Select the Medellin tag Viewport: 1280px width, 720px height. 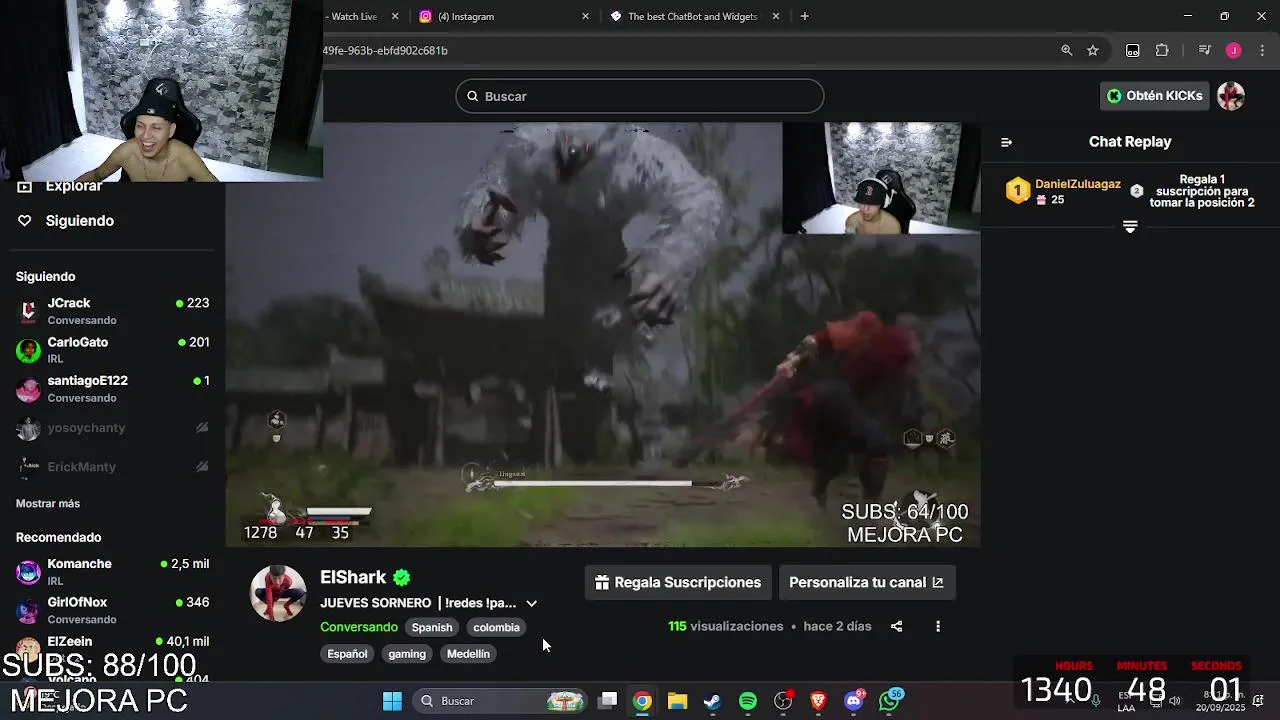click(x=468, y=654)
